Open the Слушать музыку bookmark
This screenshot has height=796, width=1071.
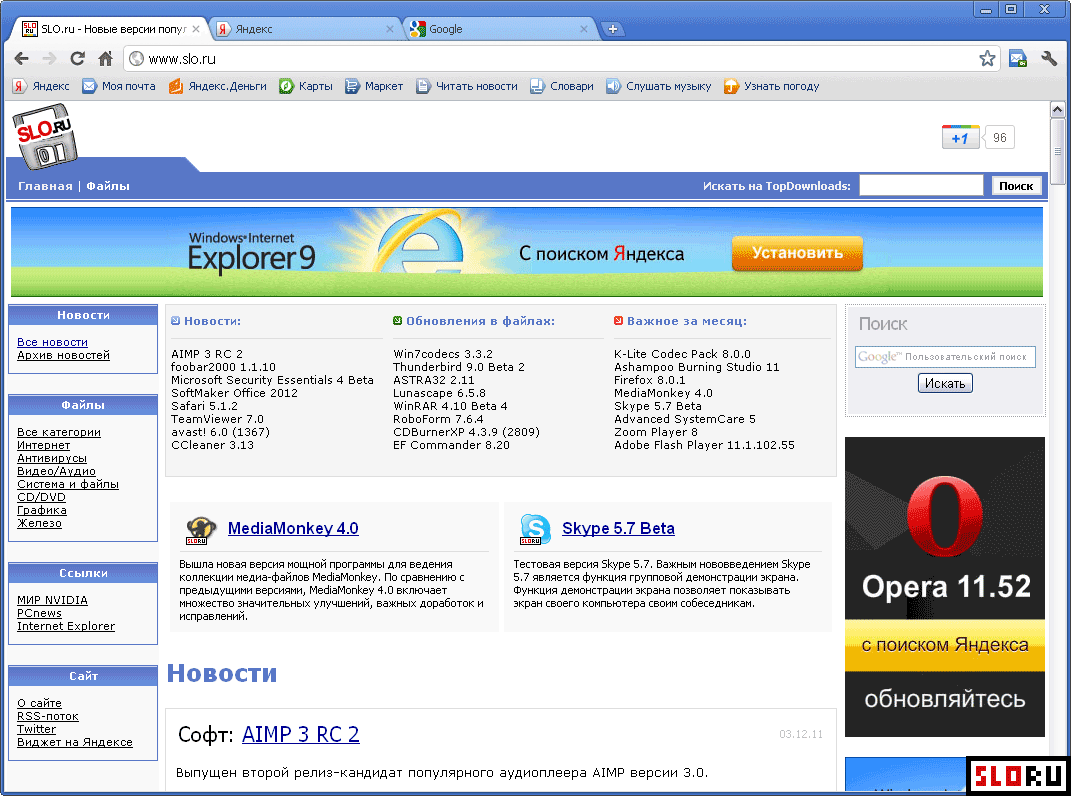658,86
